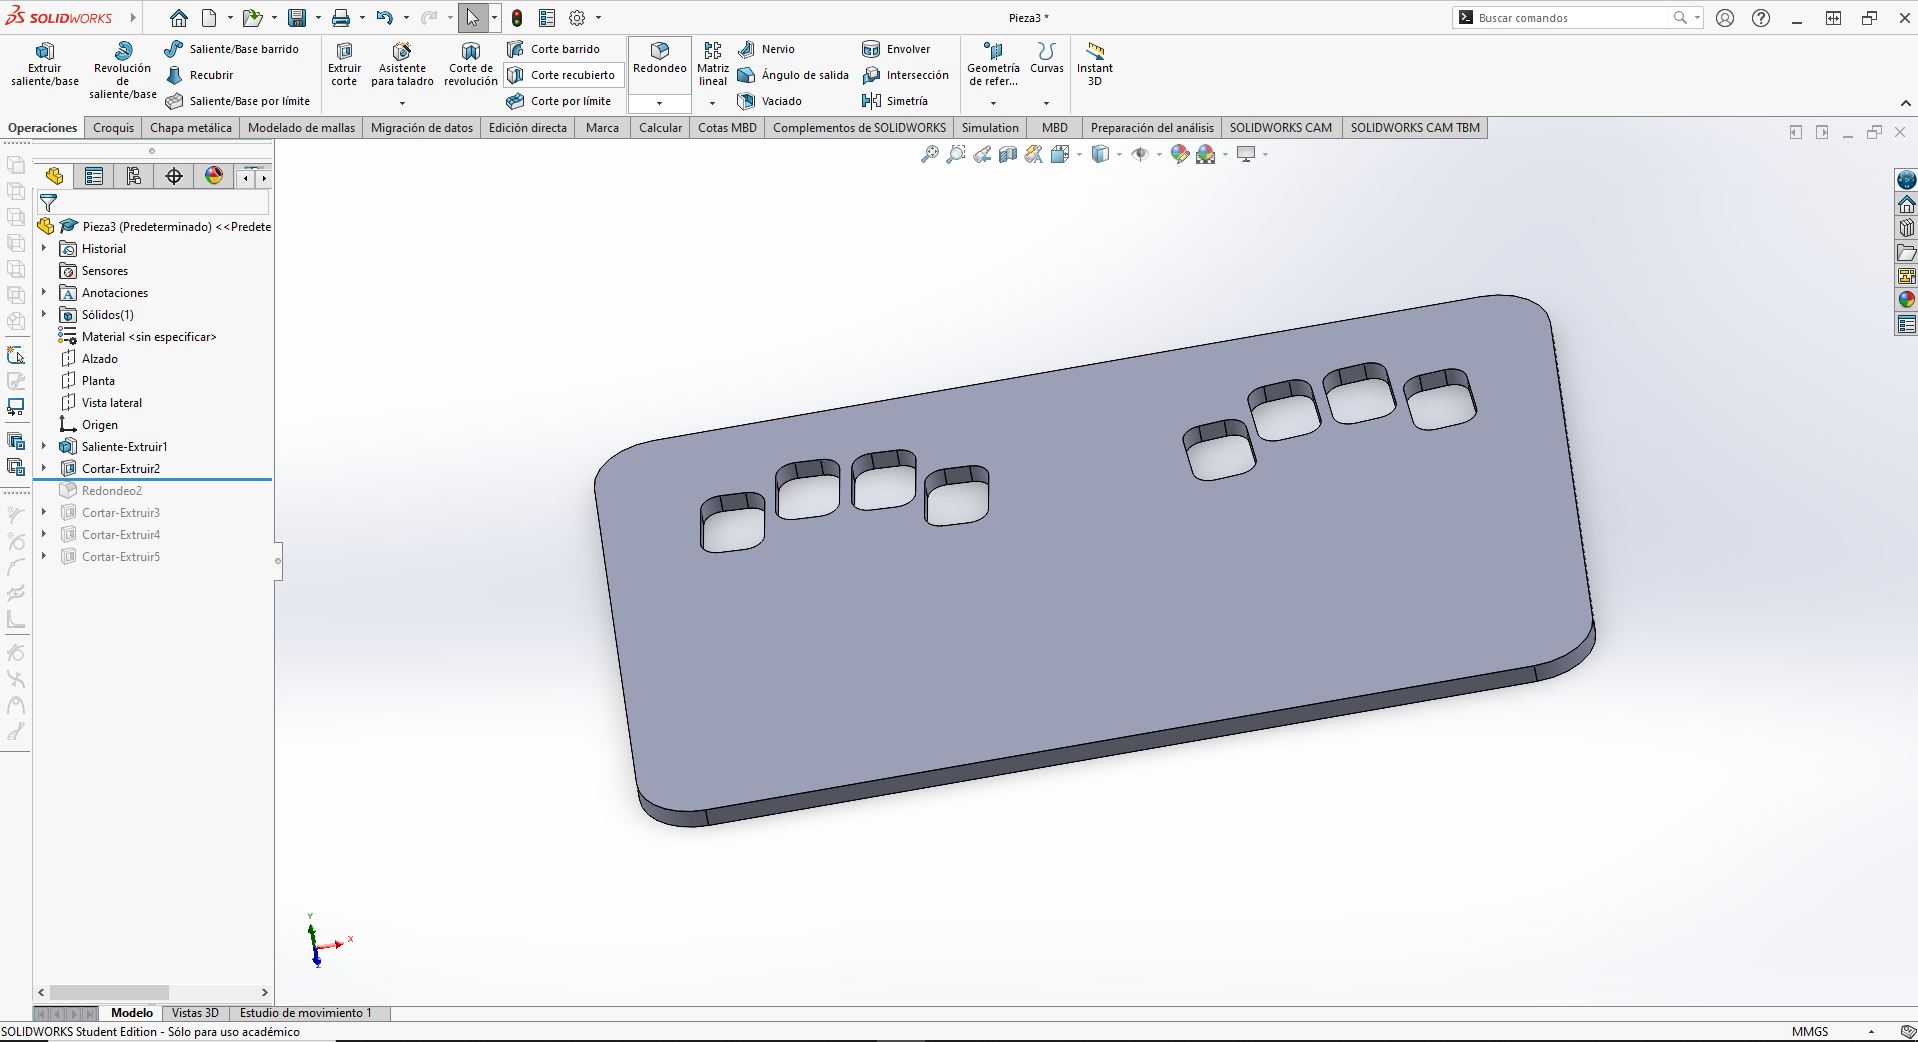
Task: Open the ConfigurationManager panel tab
Action: pos(134,177)
